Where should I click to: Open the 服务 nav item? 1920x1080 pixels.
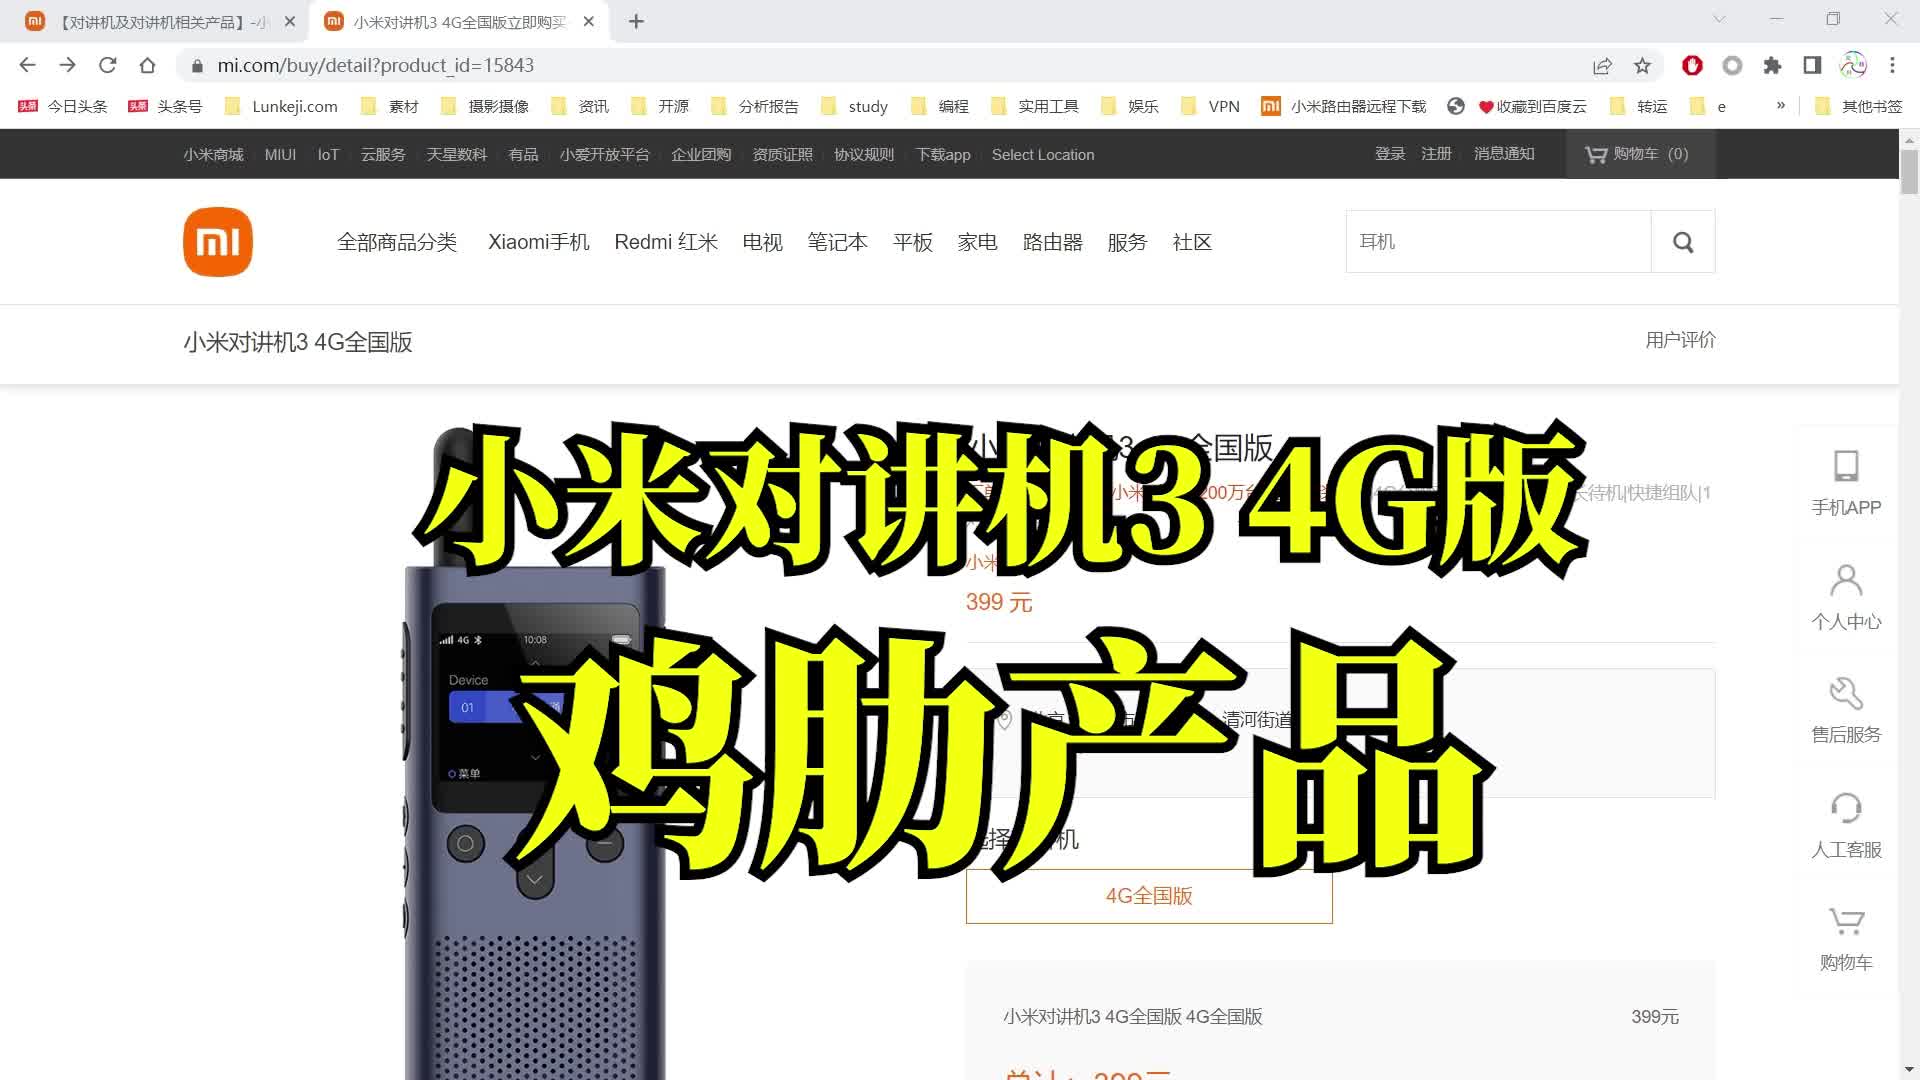coord(1127,242)
